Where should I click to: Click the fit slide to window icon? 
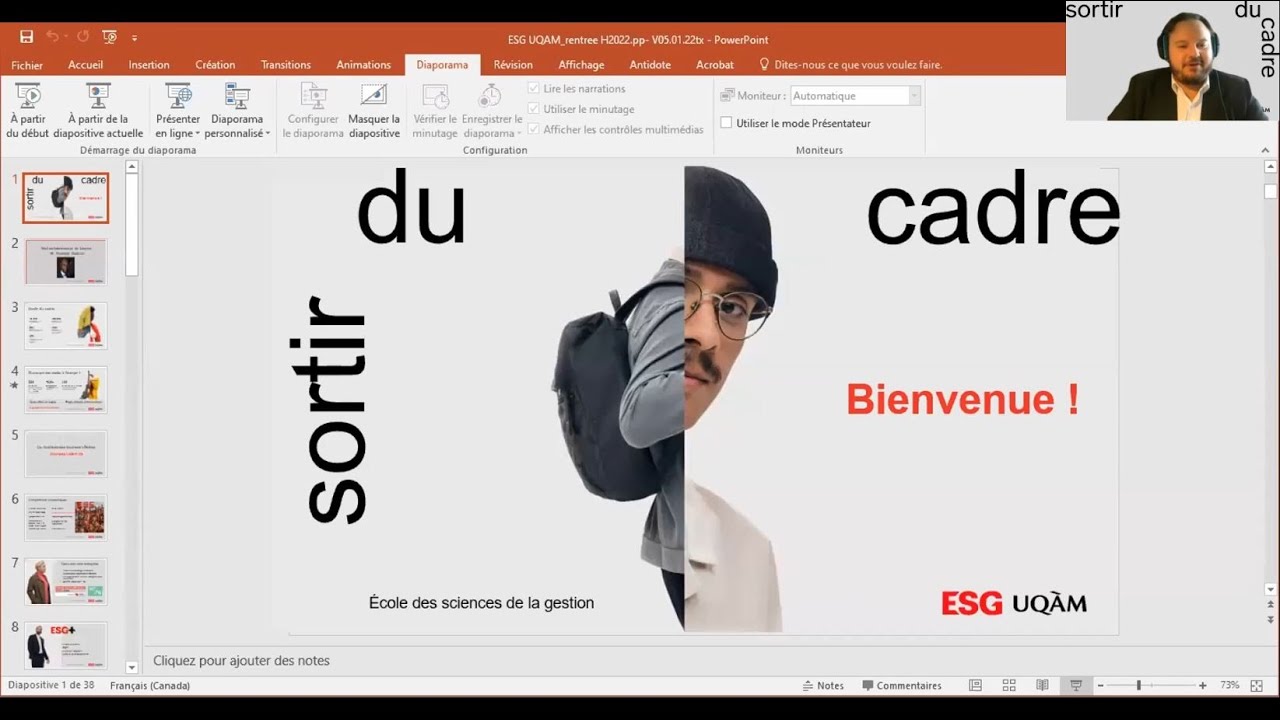click(1257, 686)
